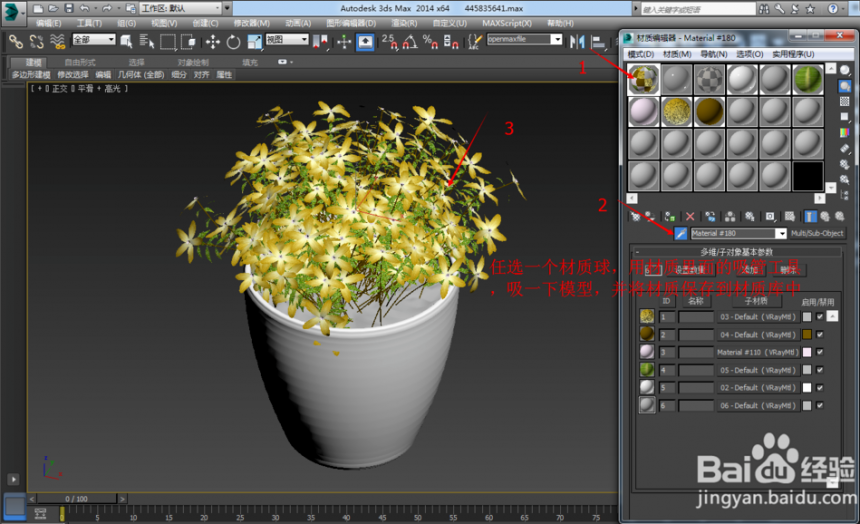Toggle the Angle Snap icon
Image resolution: width=860 pixels, height=524 pixels.
[410, 42]
